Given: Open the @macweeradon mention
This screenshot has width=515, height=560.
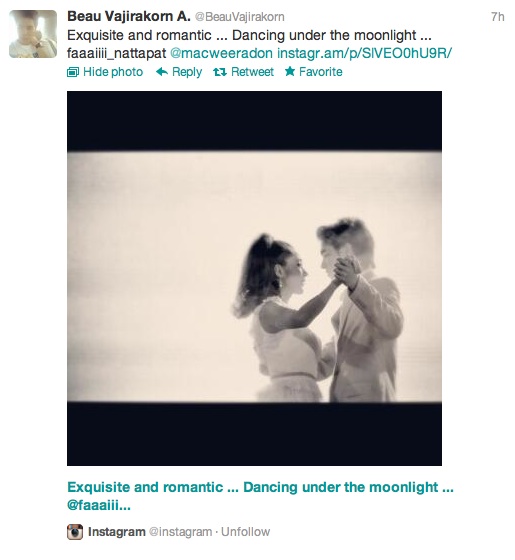Looking at the screenshot, I should tap(221, 53).
